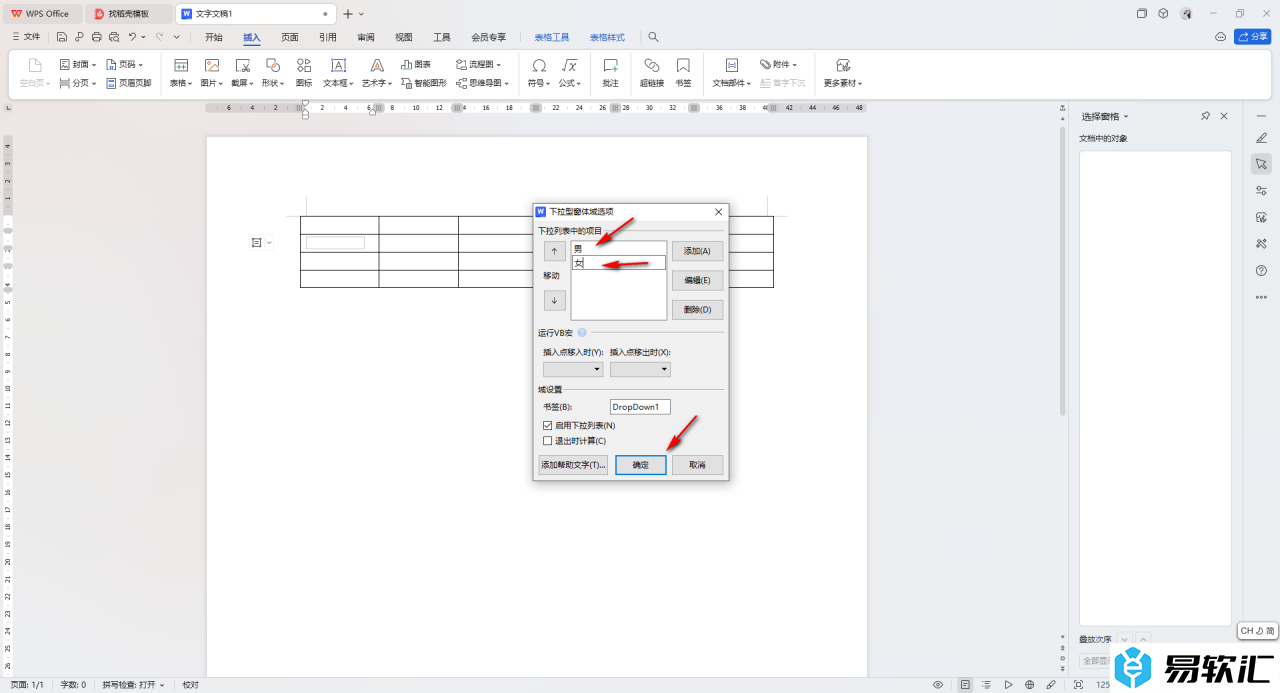
Task: Click the 页眉页脚 header and footer icon
Action: coord(128,83)
